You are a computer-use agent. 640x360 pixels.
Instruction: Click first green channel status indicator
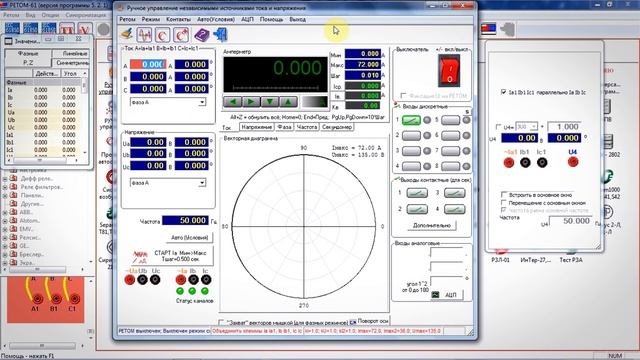coord(180,291)
